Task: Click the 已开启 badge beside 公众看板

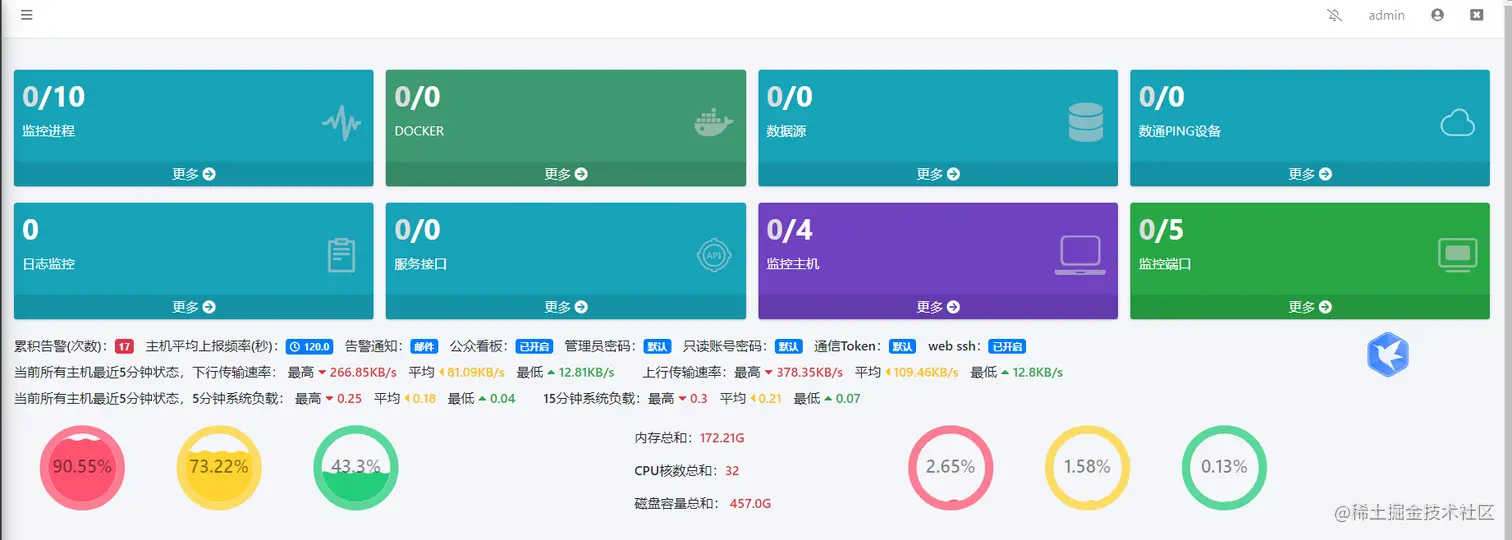Action: (x=533, y=347)
